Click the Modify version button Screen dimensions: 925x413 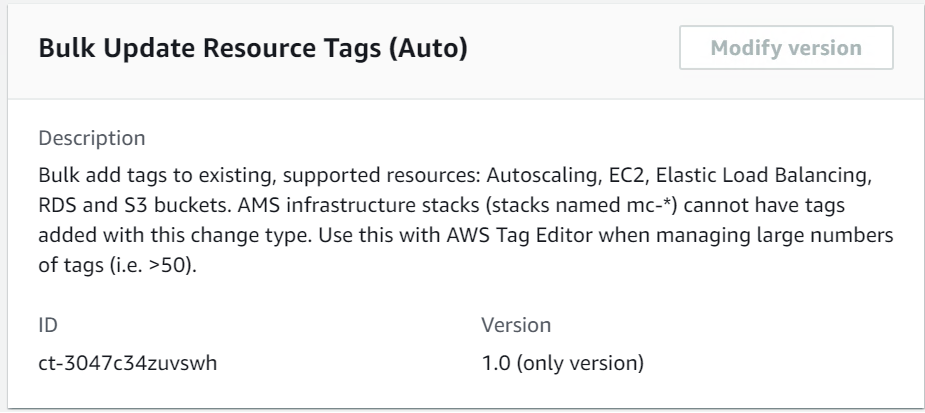pyautogui.click(x=785, y=47)
